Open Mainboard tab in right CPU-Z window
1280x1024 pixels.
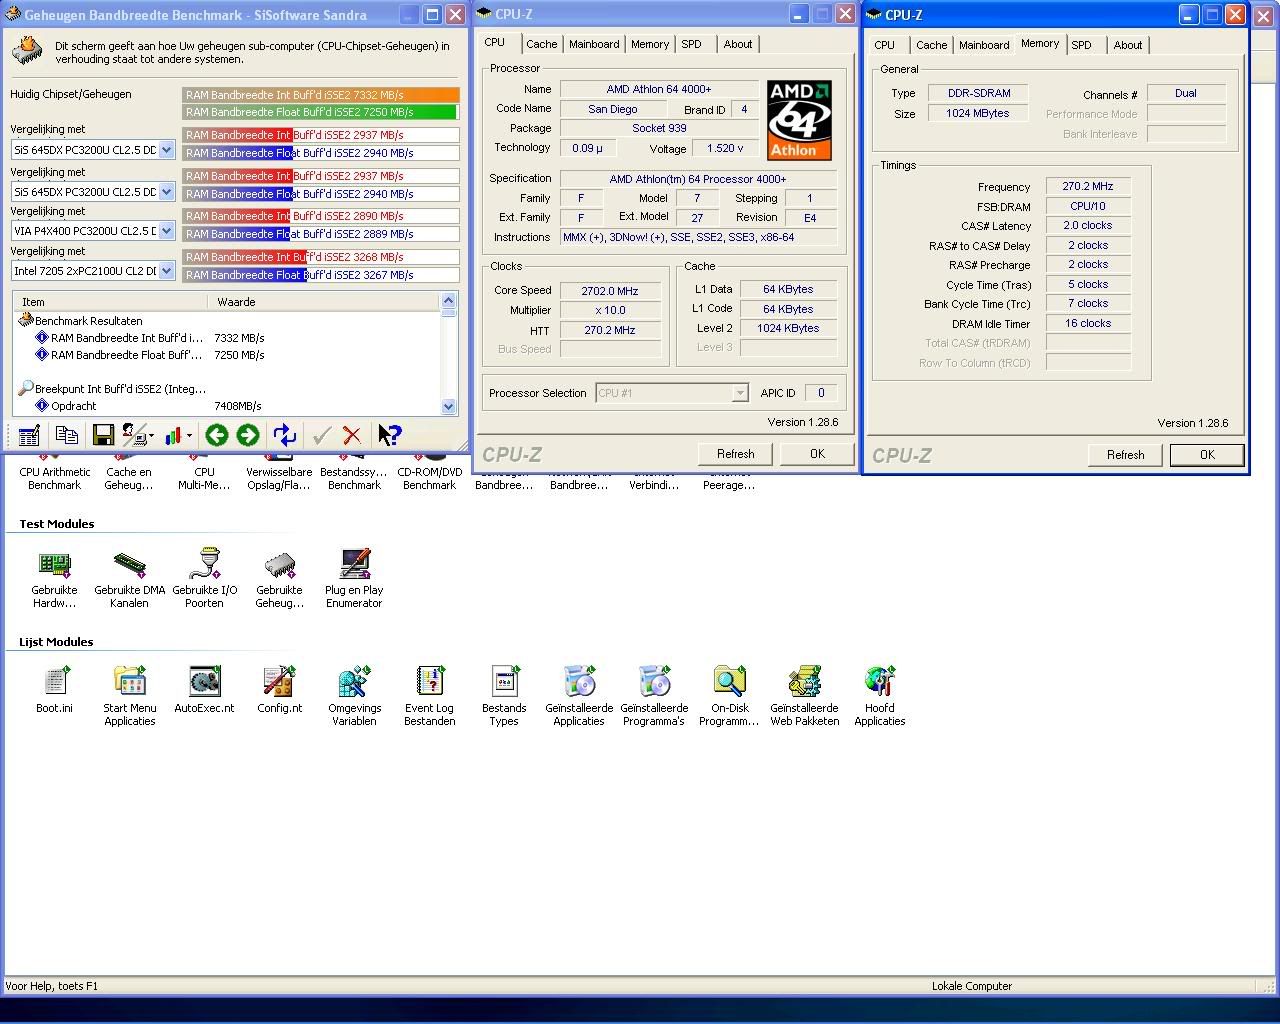coord(984,45)
